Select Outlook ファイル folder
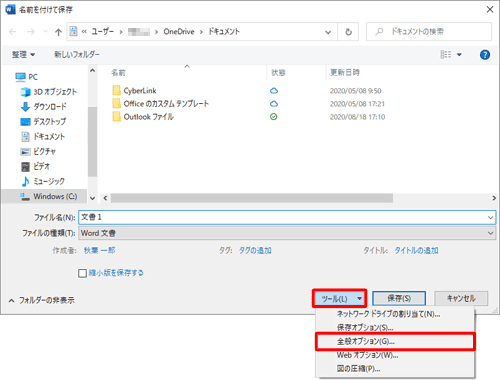Screen dimensions: 500x380 click(143, 117)
